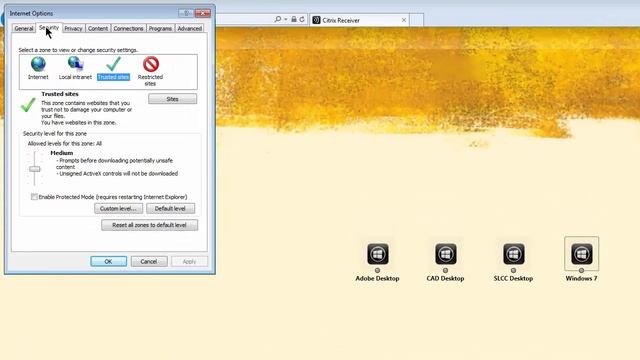Click the address bar lock icon

[x=293, y=19]
